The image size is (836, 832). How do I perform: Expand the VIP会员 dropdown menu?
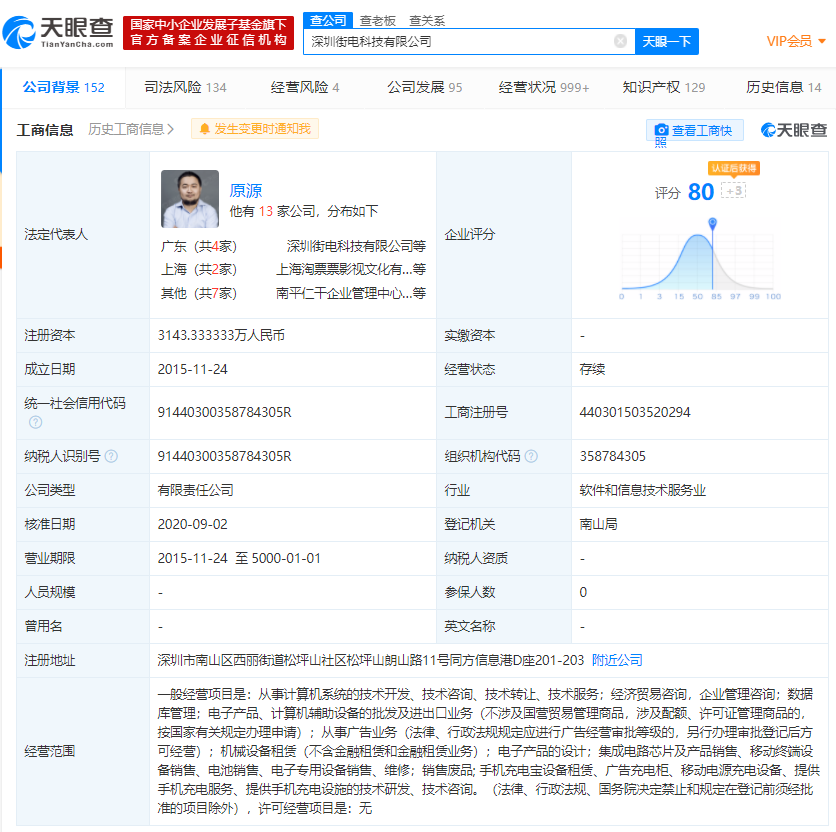coord(796,41)
